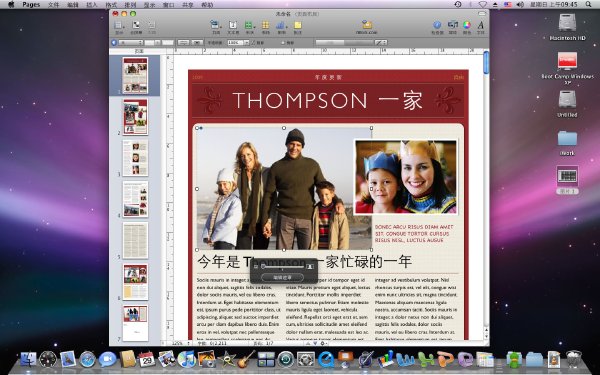Click large image icon in mask popup
The height and width of the screenshot is (375, 600).
click(310, 266)
